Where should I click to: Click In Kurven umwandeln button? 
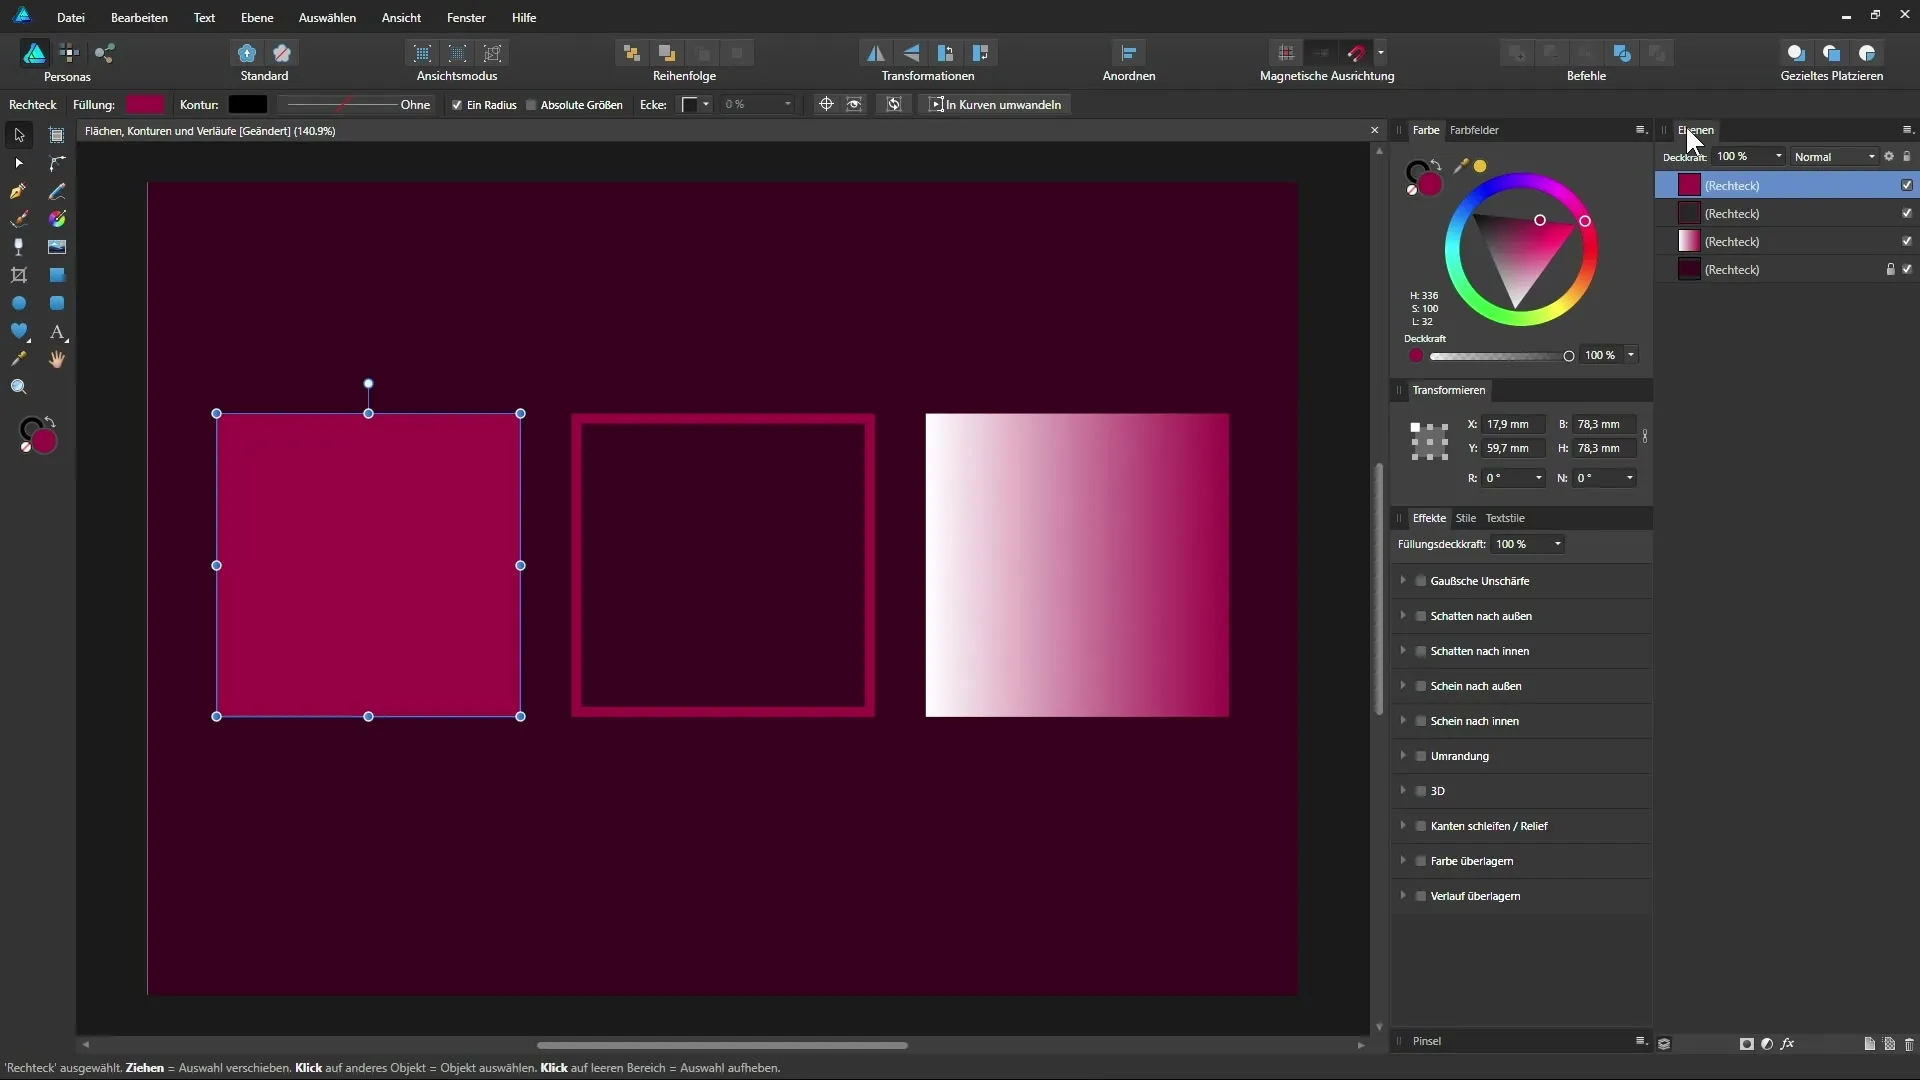tap(995, 105)
